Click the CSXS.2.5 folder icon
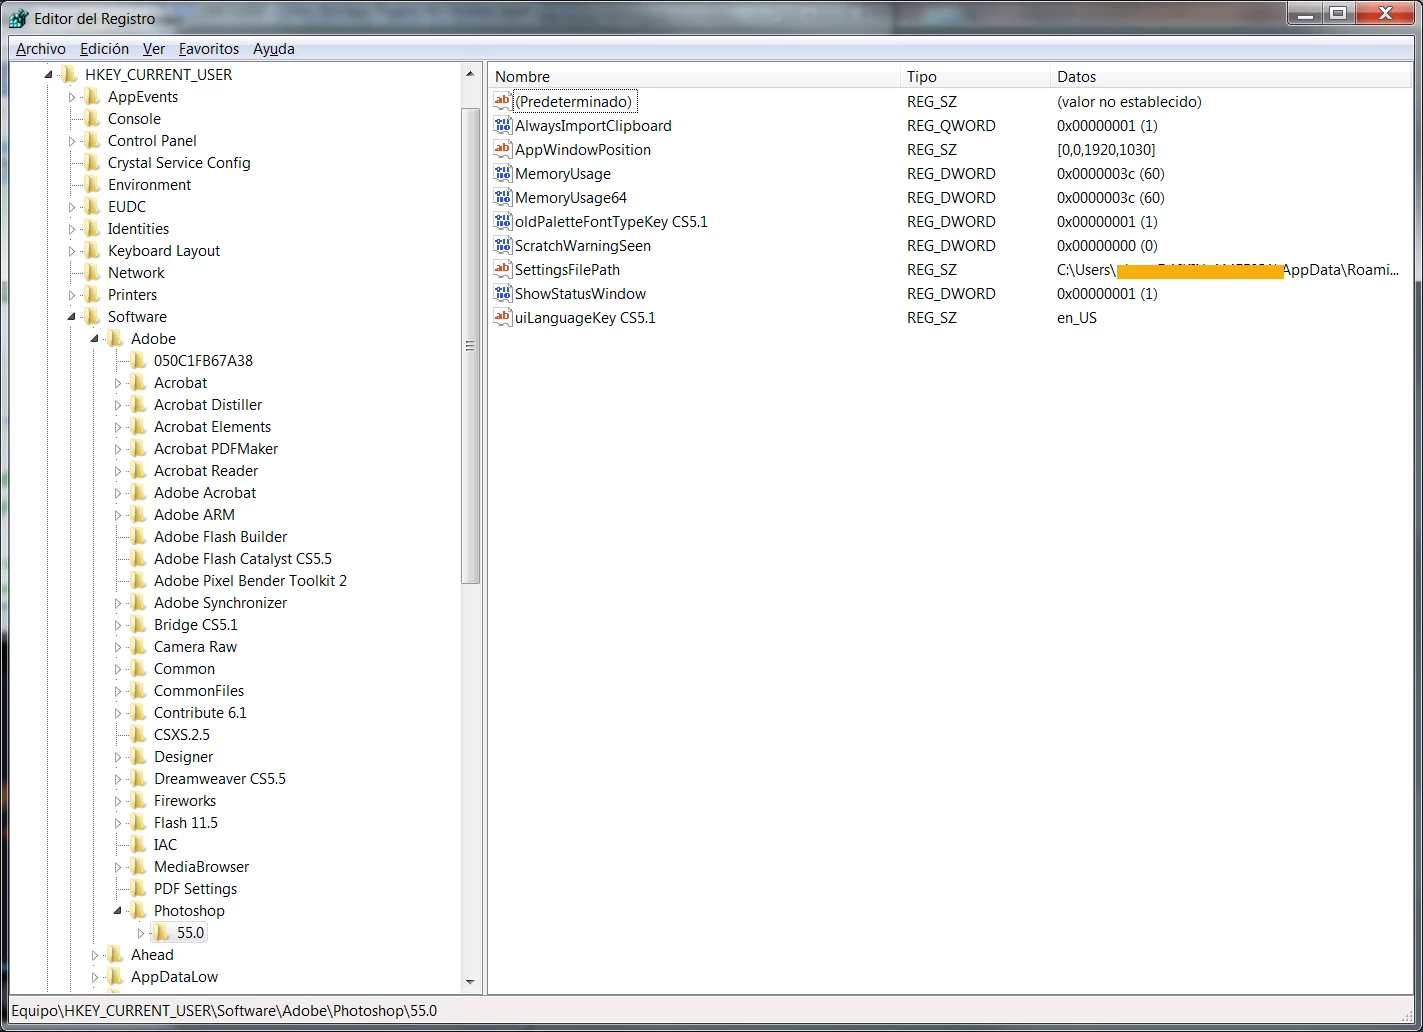1423x1032 pixels. pyautogui.click(x=139, y=735)
